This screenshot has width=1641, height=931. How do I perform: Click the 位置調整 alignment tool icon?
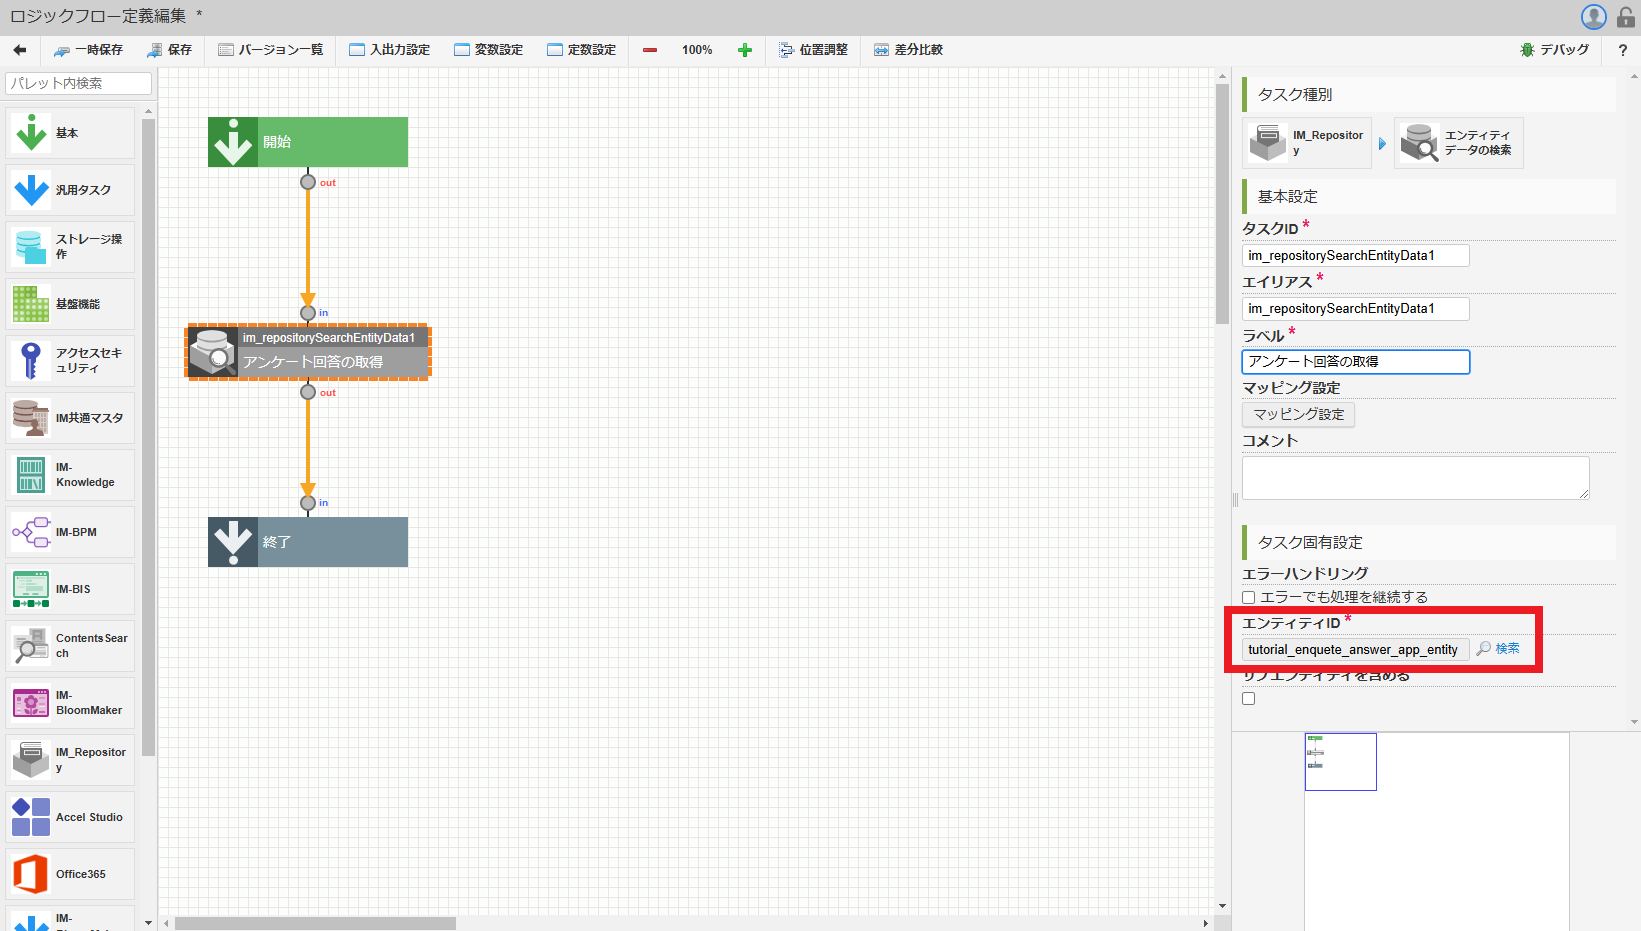tap(786, 49)
